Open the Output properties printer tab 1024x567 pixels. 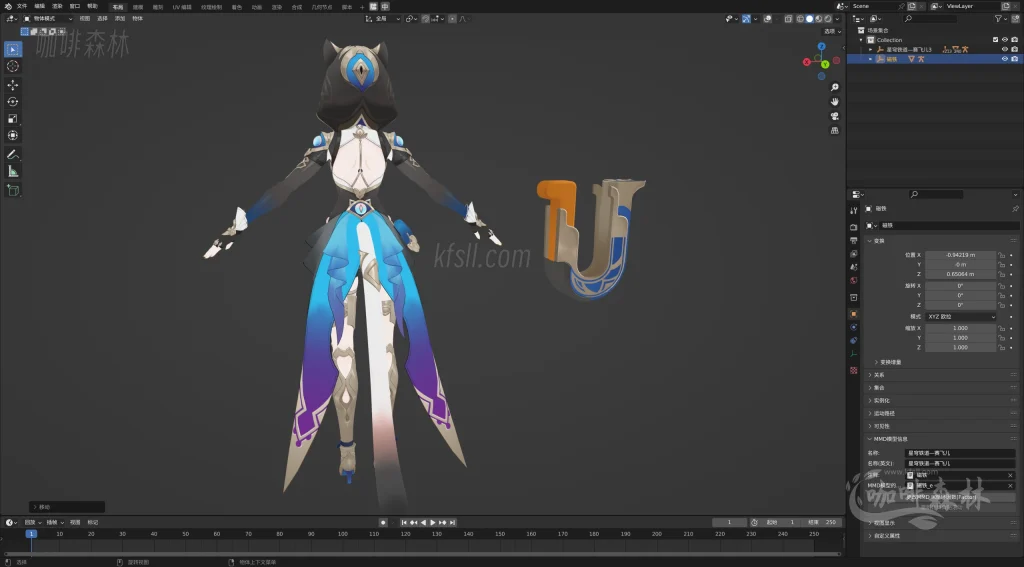click(x=854, y=240)
